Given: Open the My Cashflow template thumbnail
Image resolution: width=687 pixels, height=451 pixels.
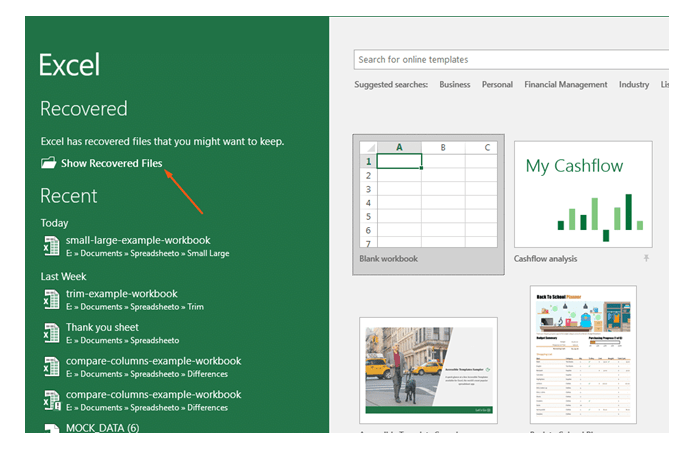Looking at the screenshot, I should (x=583, y=194).
